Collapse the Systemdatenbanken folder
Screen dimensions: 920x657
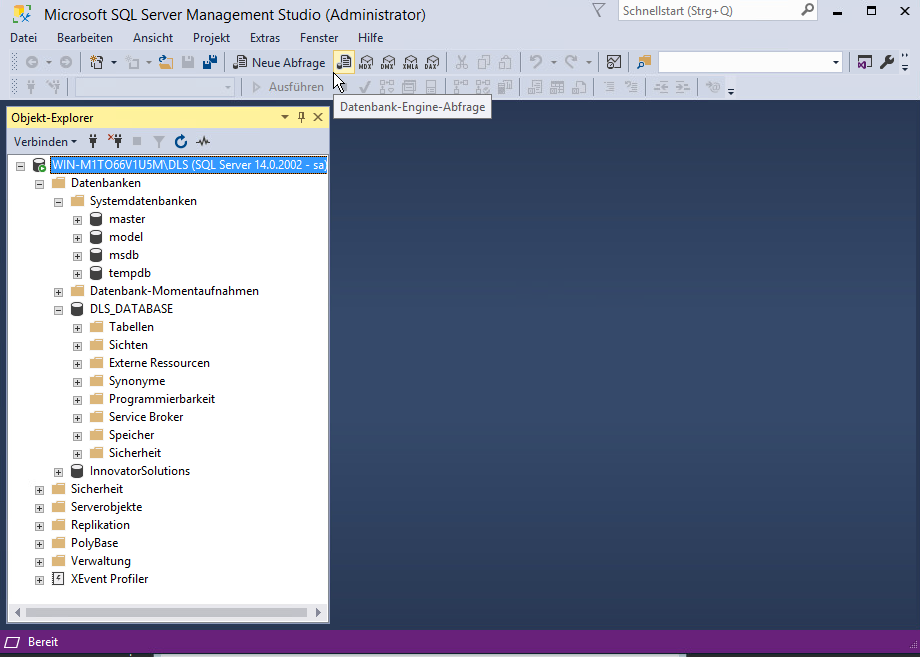click(59, 201)
